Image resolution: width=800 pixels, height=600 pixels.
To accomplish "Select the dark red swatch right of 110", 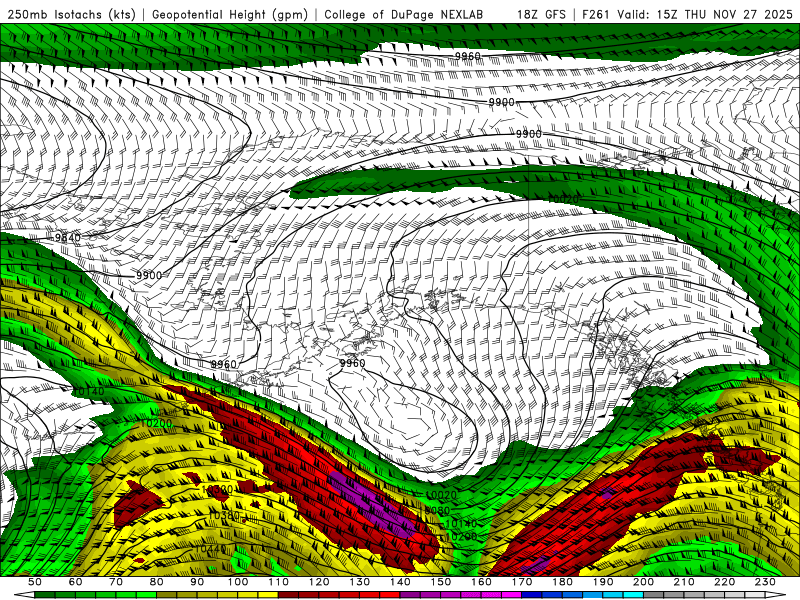I will pyautogui.click(x=288, y=595).
